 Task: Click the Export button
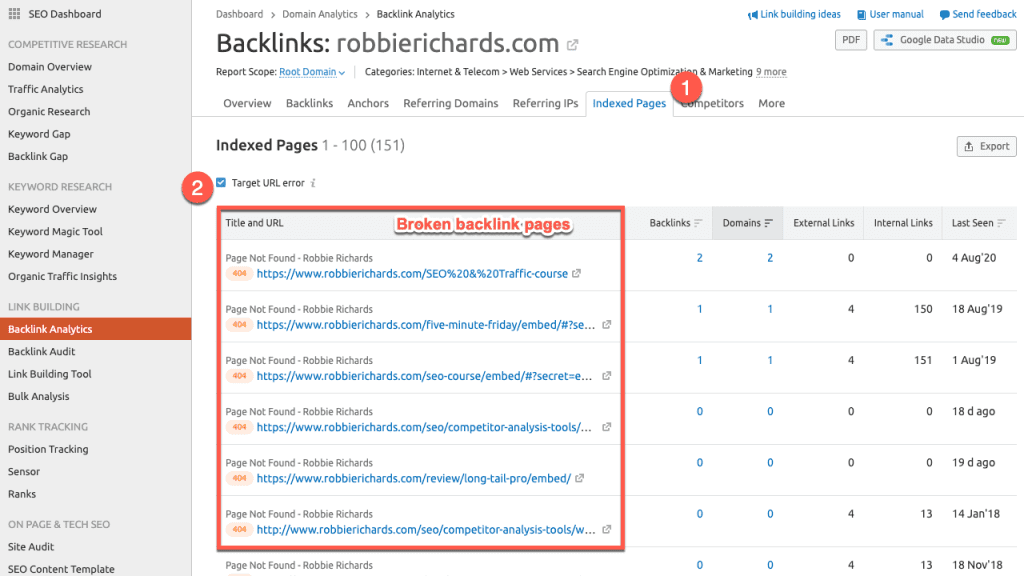986,146
